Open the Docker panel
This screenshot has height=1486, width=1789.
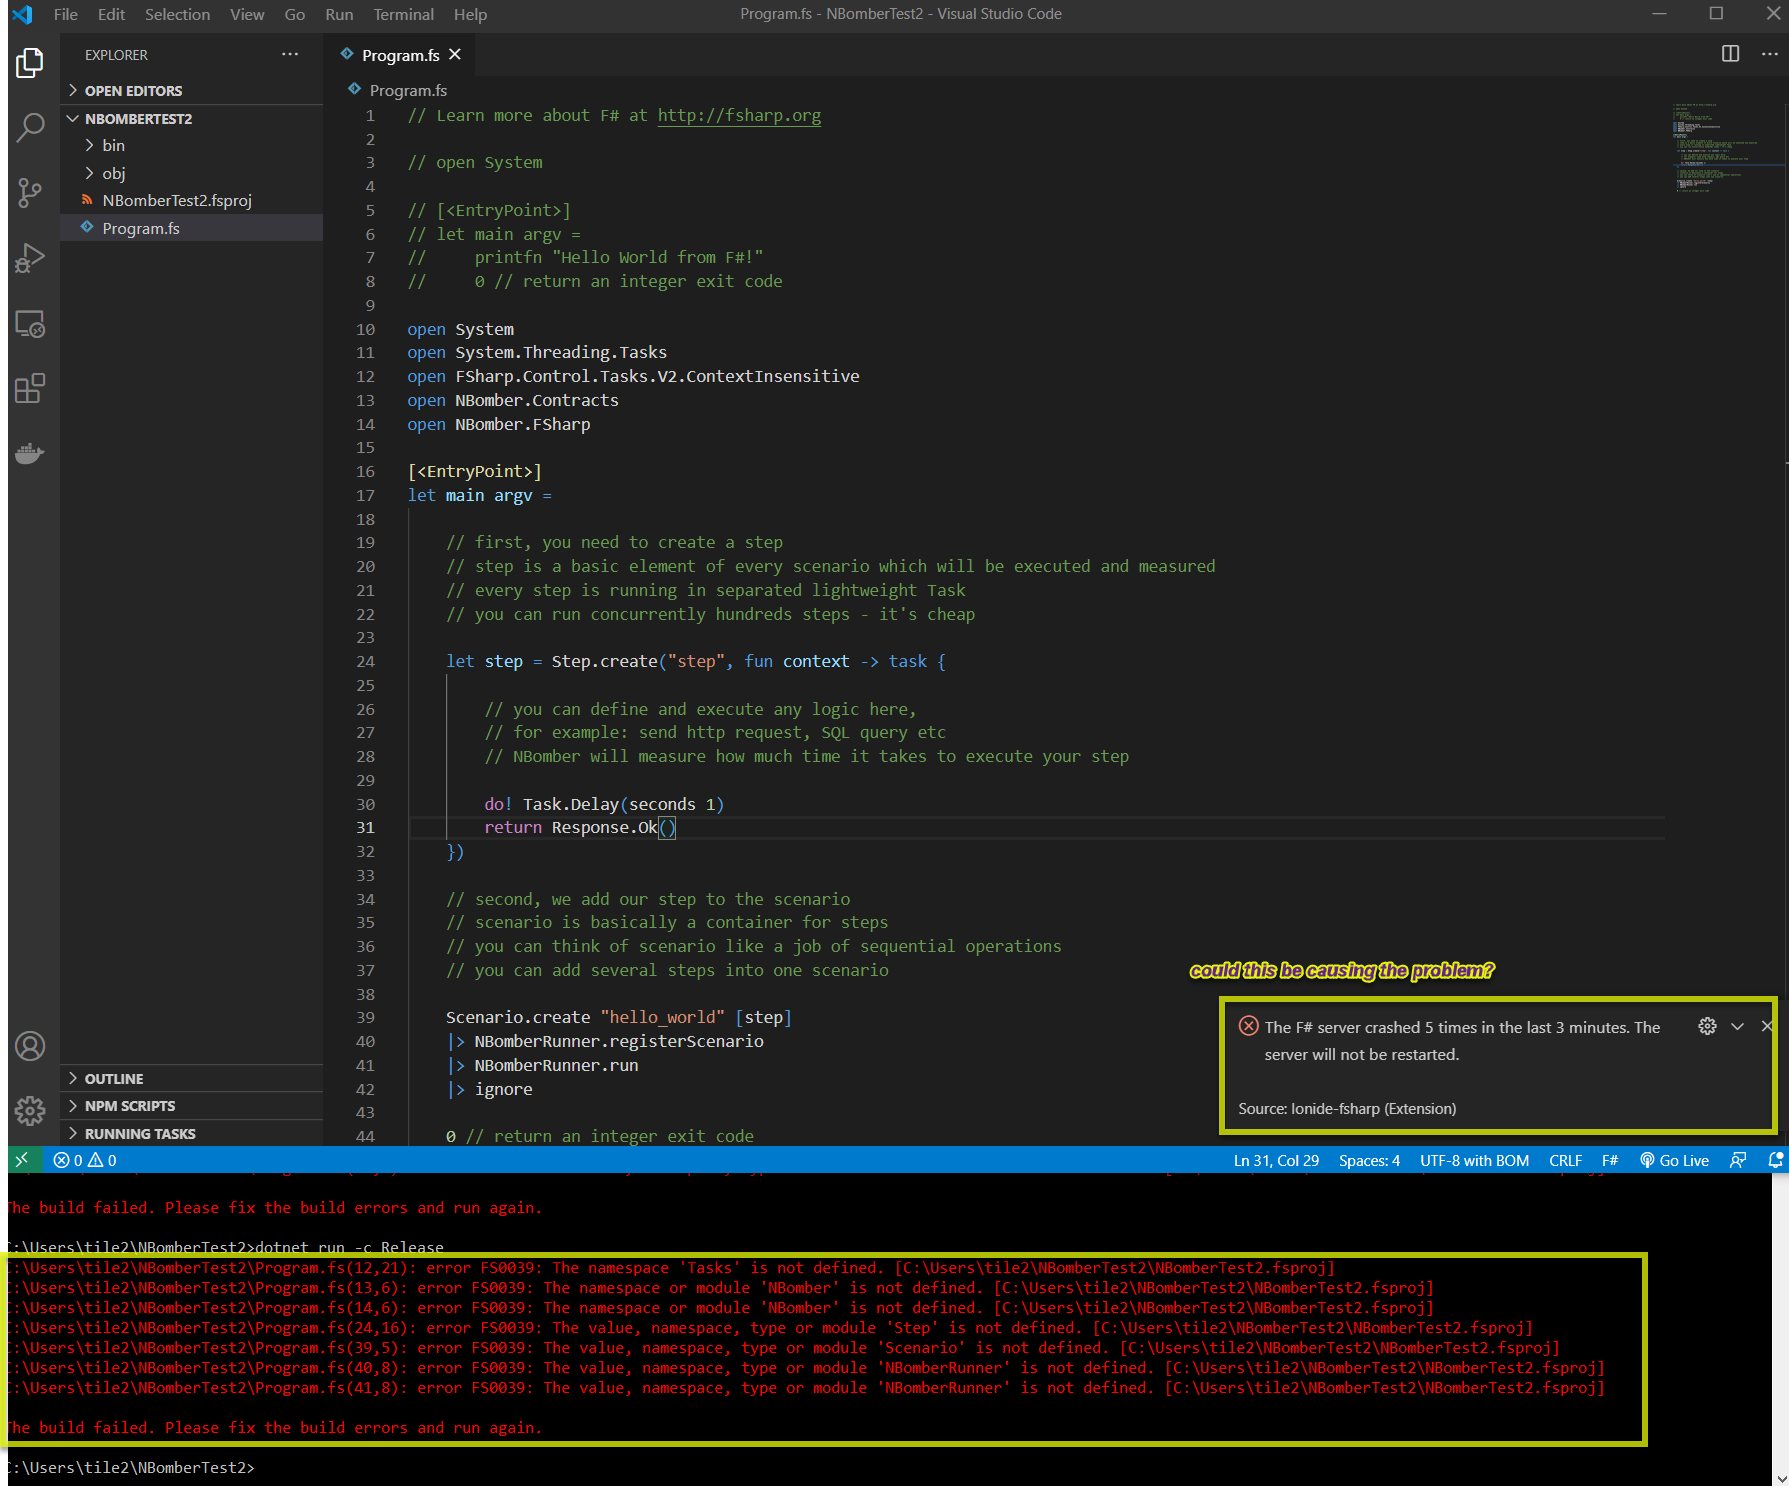pyautogui.click(x=30, y=452)
